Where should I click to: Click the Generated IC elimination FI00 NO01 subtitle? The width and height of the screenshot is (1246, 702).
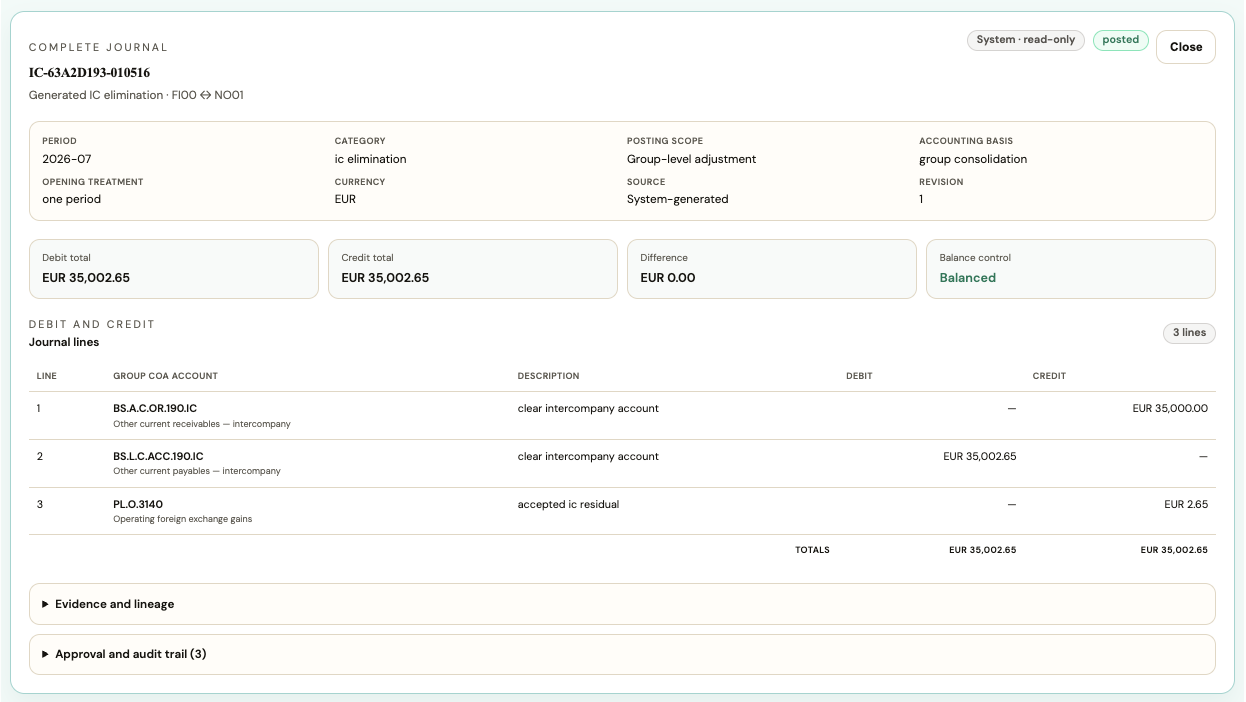coord(136,95)
